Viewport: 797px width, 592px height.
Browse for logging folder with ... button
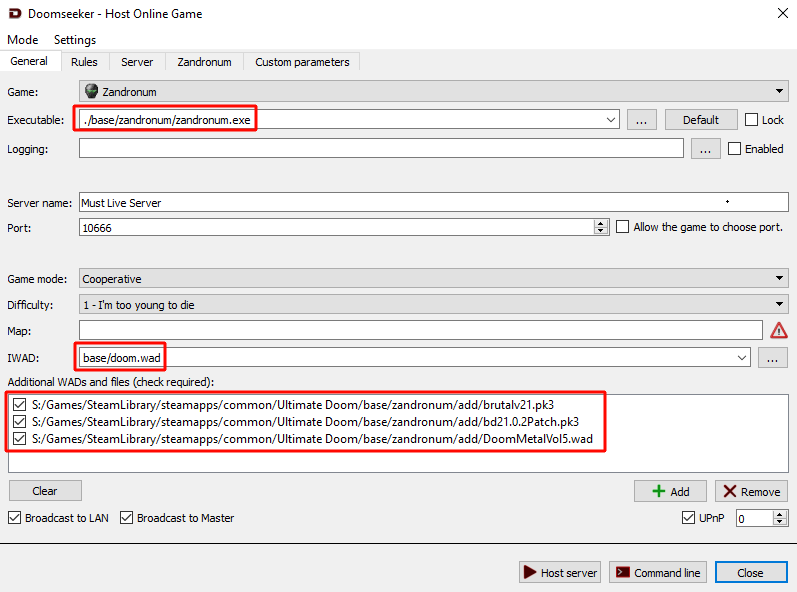706,149
